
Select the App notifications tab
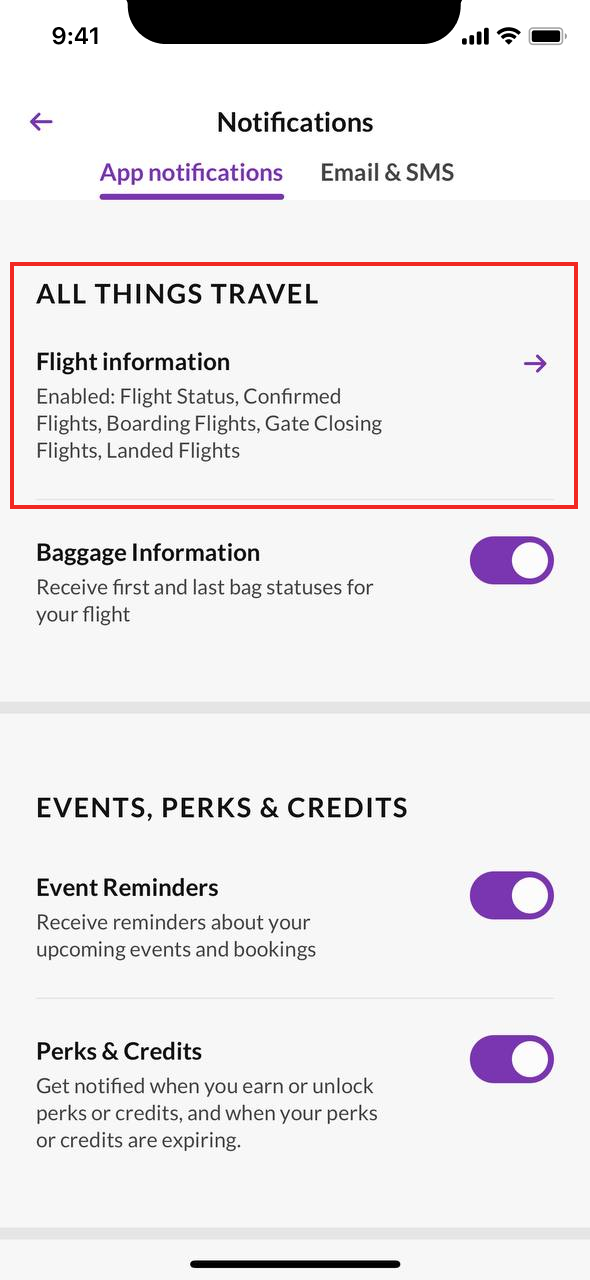[x=191, y=173]
